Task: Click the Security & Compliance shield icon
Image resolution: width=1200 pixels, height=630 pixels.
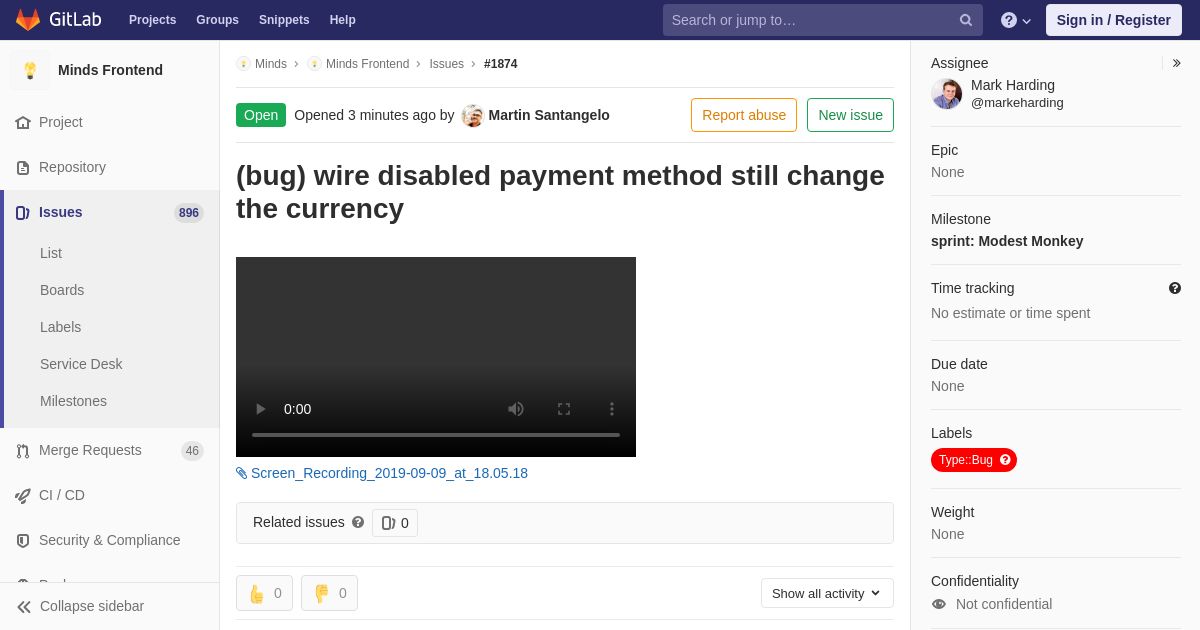Action: click(x=23, y=540)
